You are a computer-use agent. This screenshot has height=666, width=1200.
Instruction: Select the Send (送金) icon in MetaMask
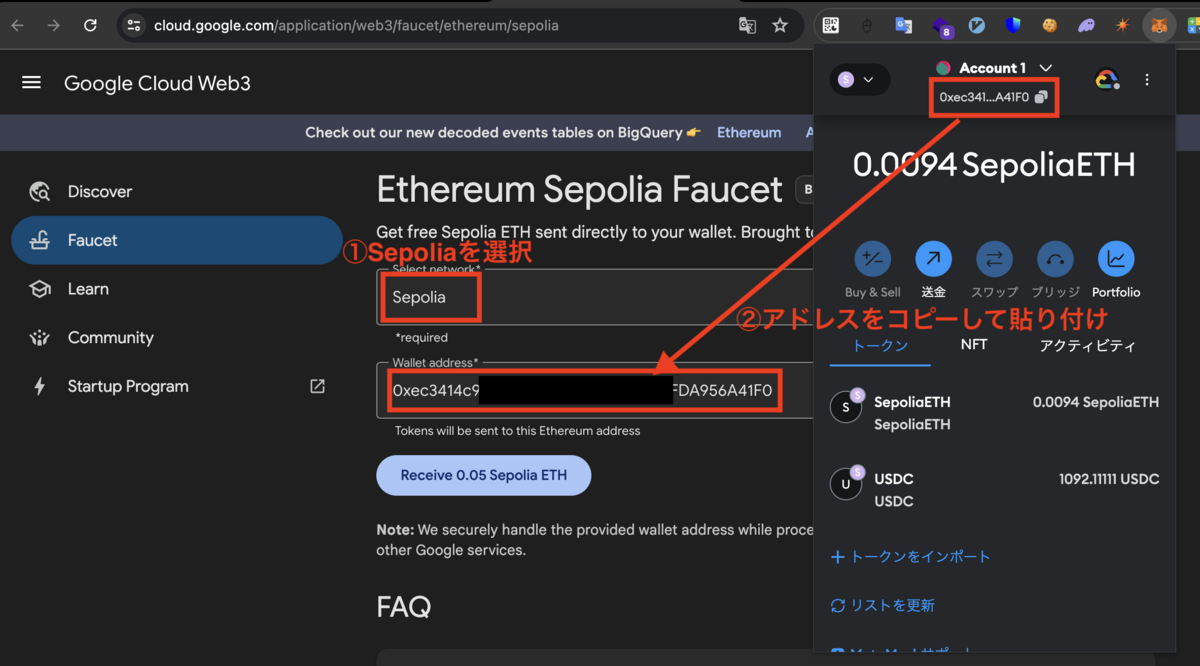tap(933, 259)
